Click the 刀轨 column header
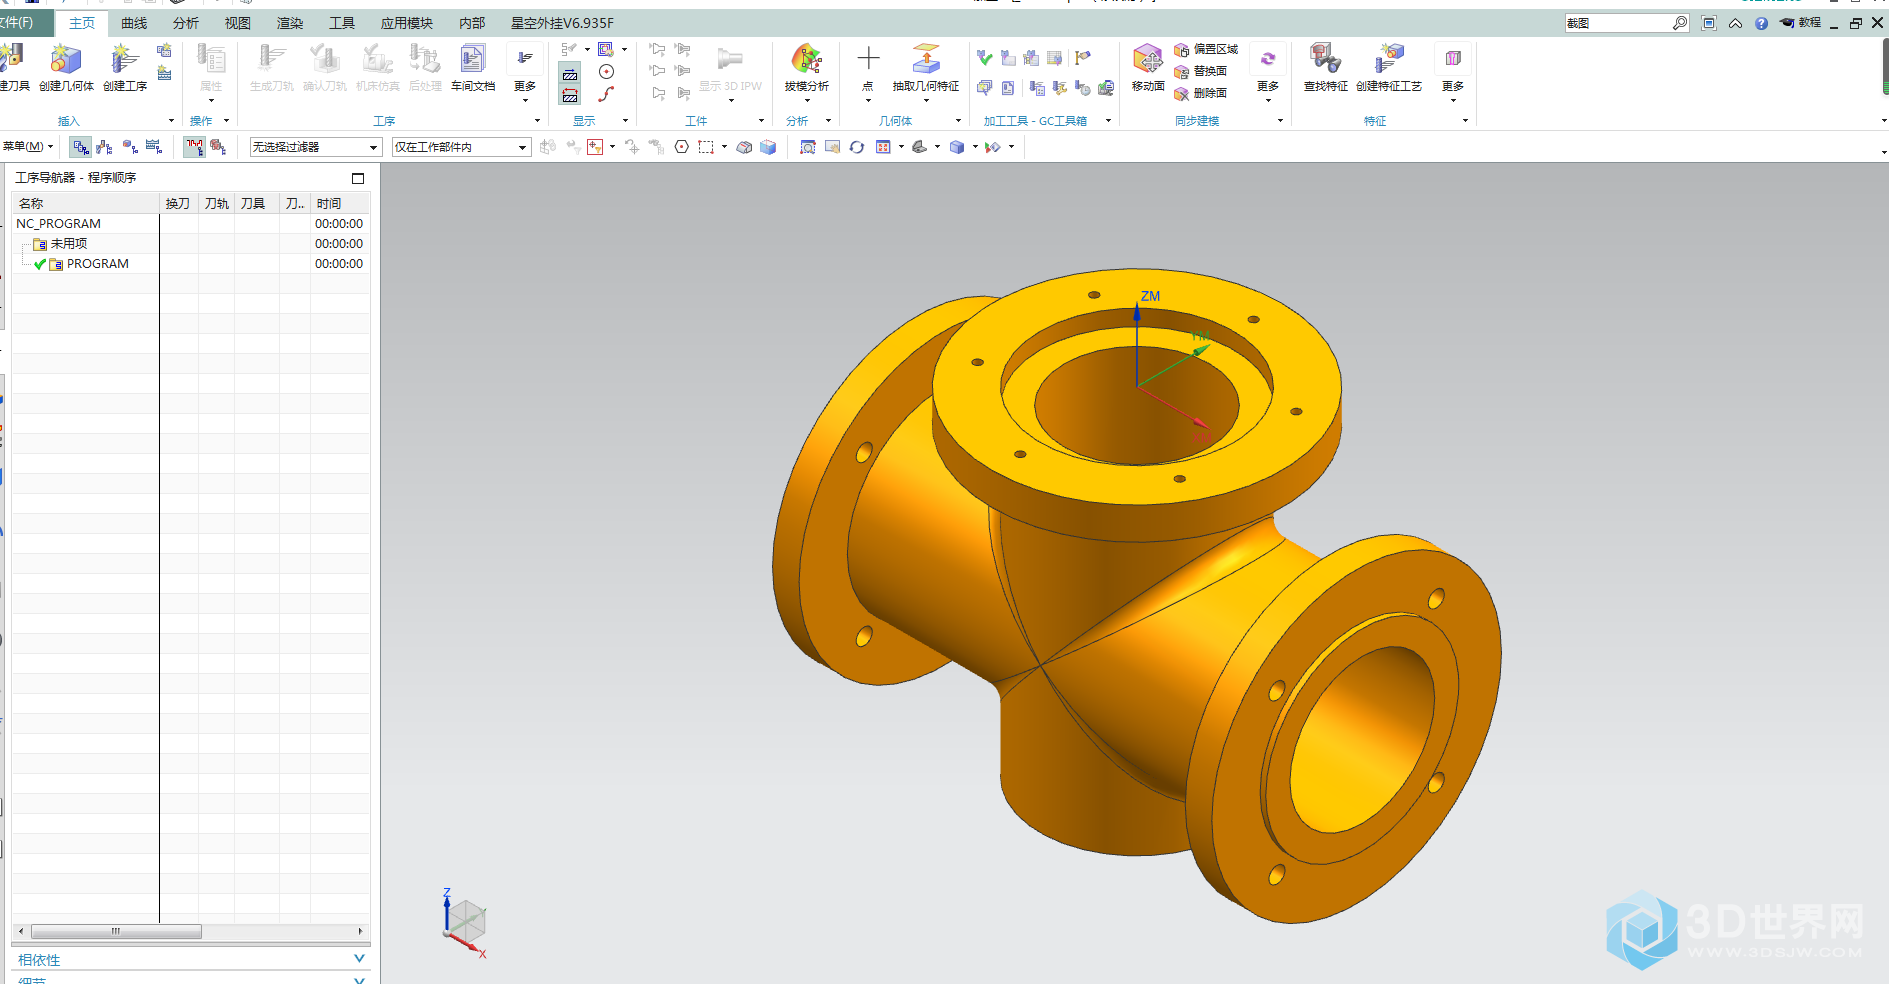Image resolution: width=1889 pixels, height=984 pixels. (217, 203)
